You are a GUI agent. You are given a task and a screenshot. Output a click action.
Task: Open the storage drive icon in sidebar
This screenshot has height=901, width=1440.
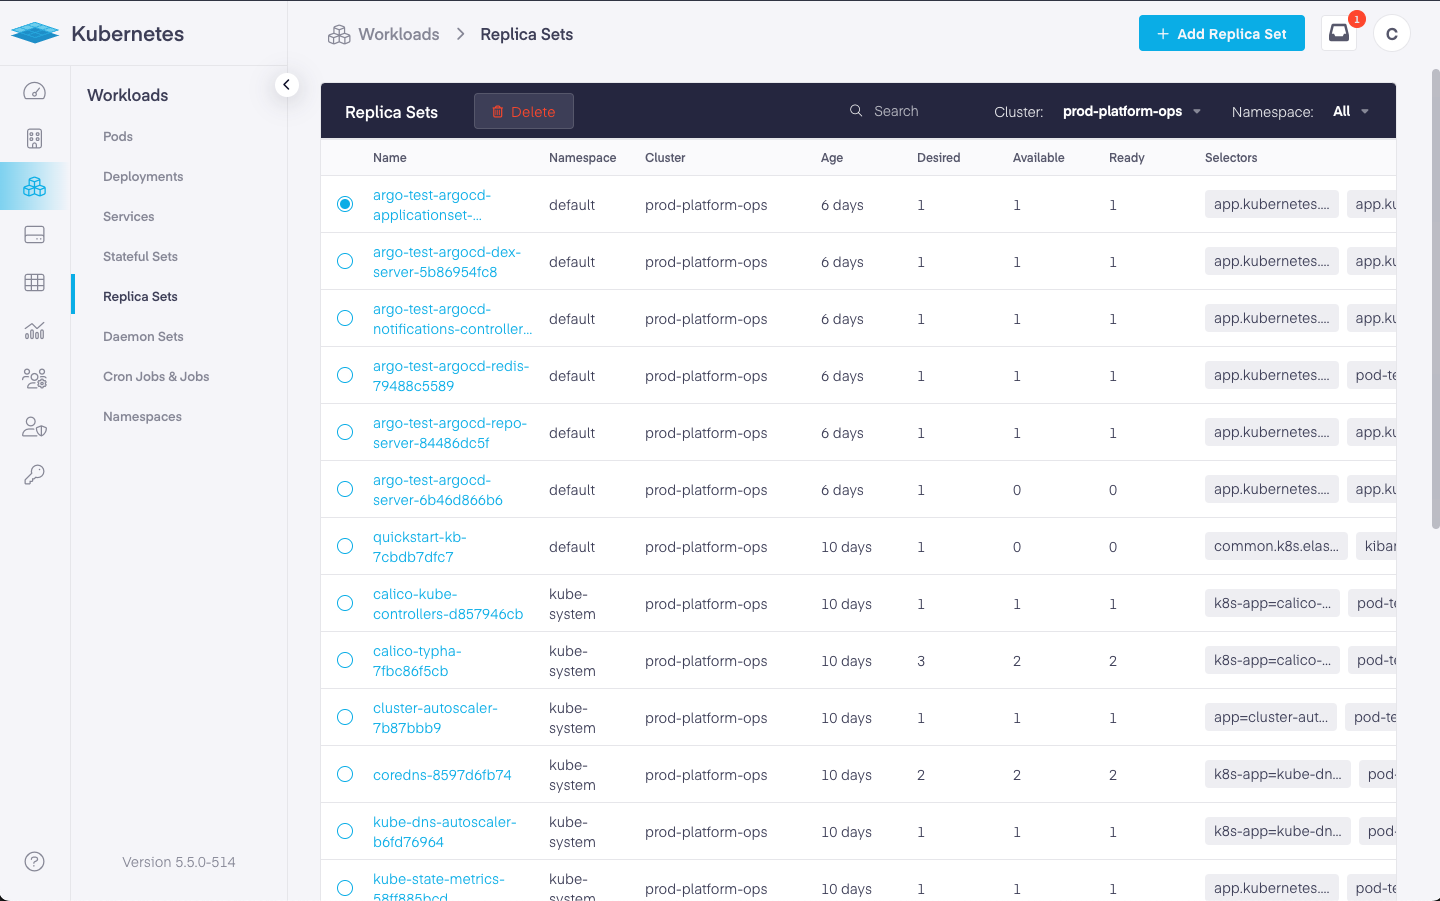point(34,235)
